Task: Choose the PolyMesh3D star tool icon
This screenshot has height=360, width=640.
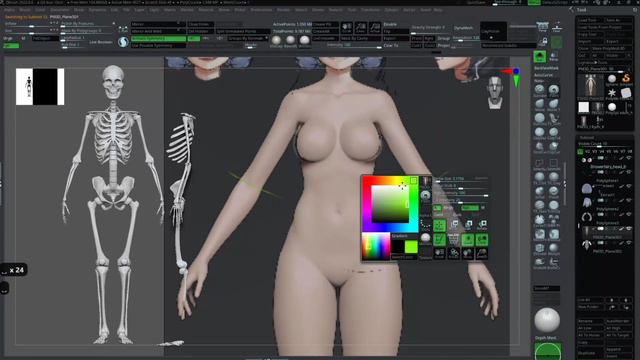Action: tap(611, 93)
